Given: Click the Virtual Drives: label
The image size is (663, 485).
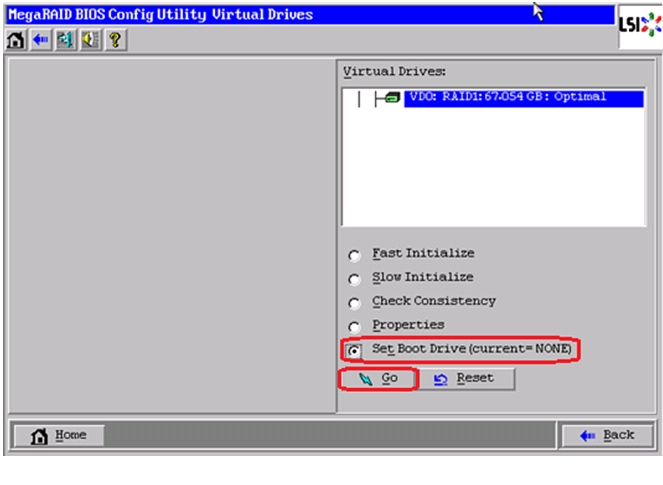Looking at the screenshot, I should [394, 71].
